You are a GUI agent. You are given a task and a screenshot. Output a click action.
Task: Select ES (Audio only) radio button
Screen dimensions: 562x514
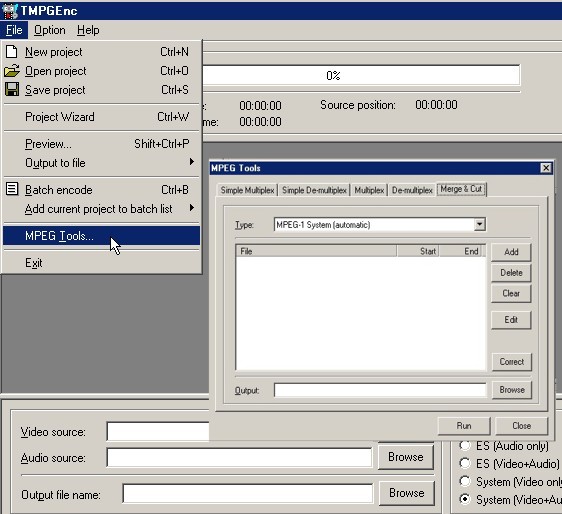(x=465, y=445)
